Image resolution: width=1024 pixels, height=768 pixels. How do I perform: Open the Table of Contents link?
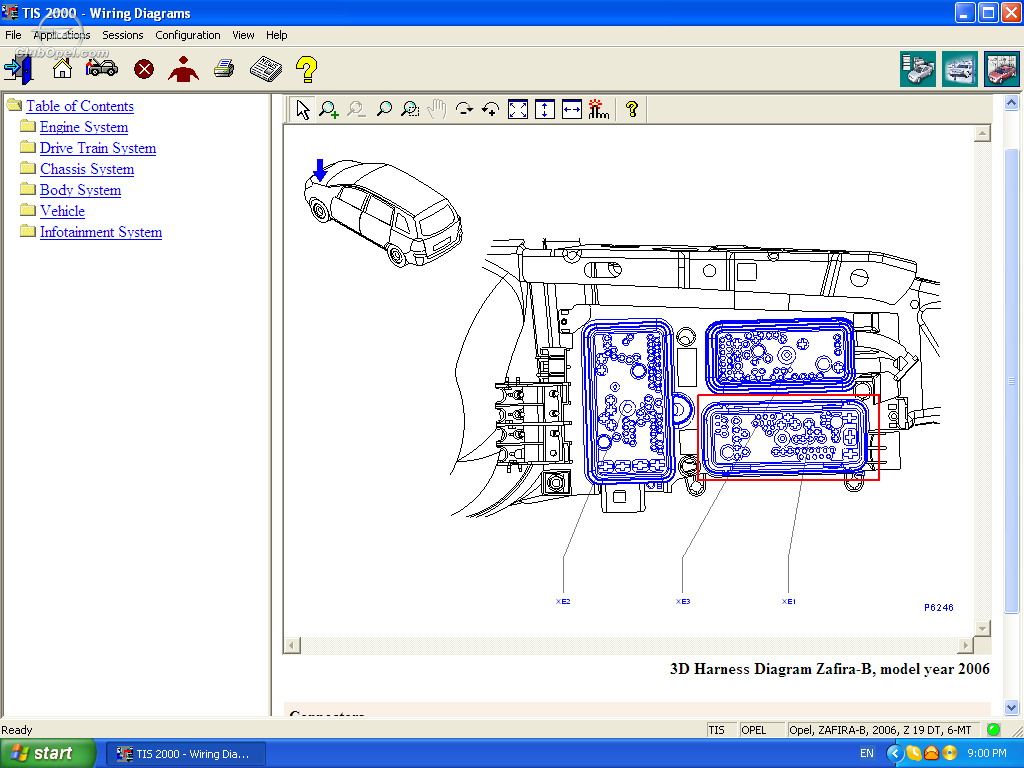(80, 106)
